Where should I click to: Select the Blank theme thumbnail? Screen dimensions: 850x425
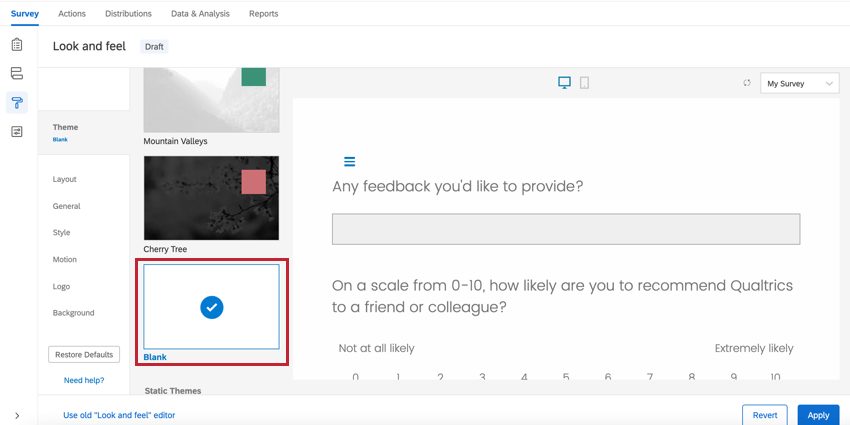click(211, 307)
